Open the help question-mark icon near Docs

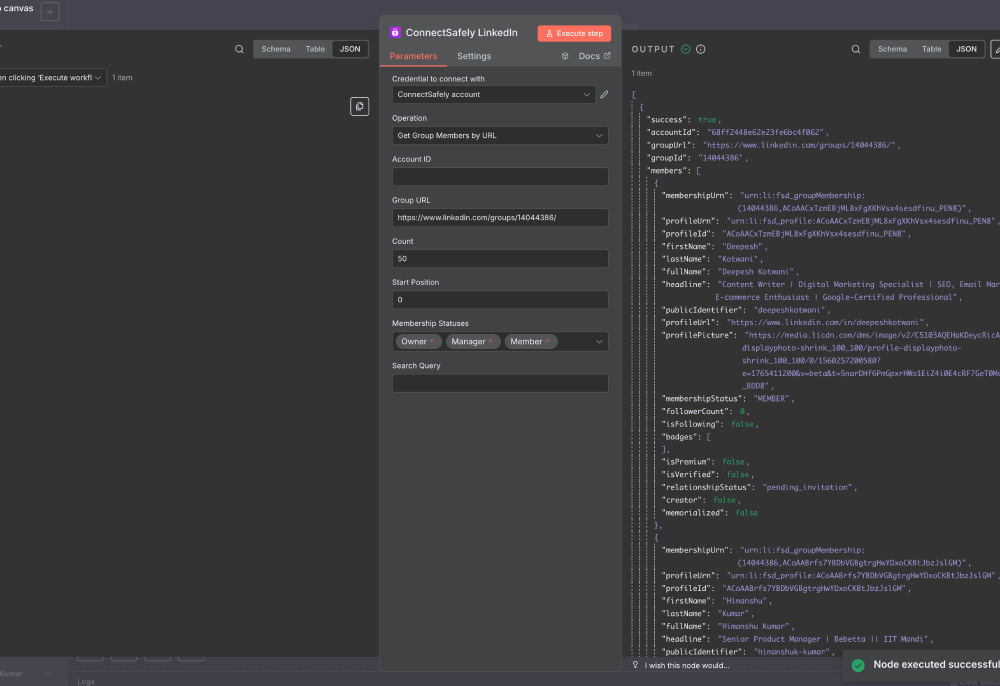click(565, 56)
